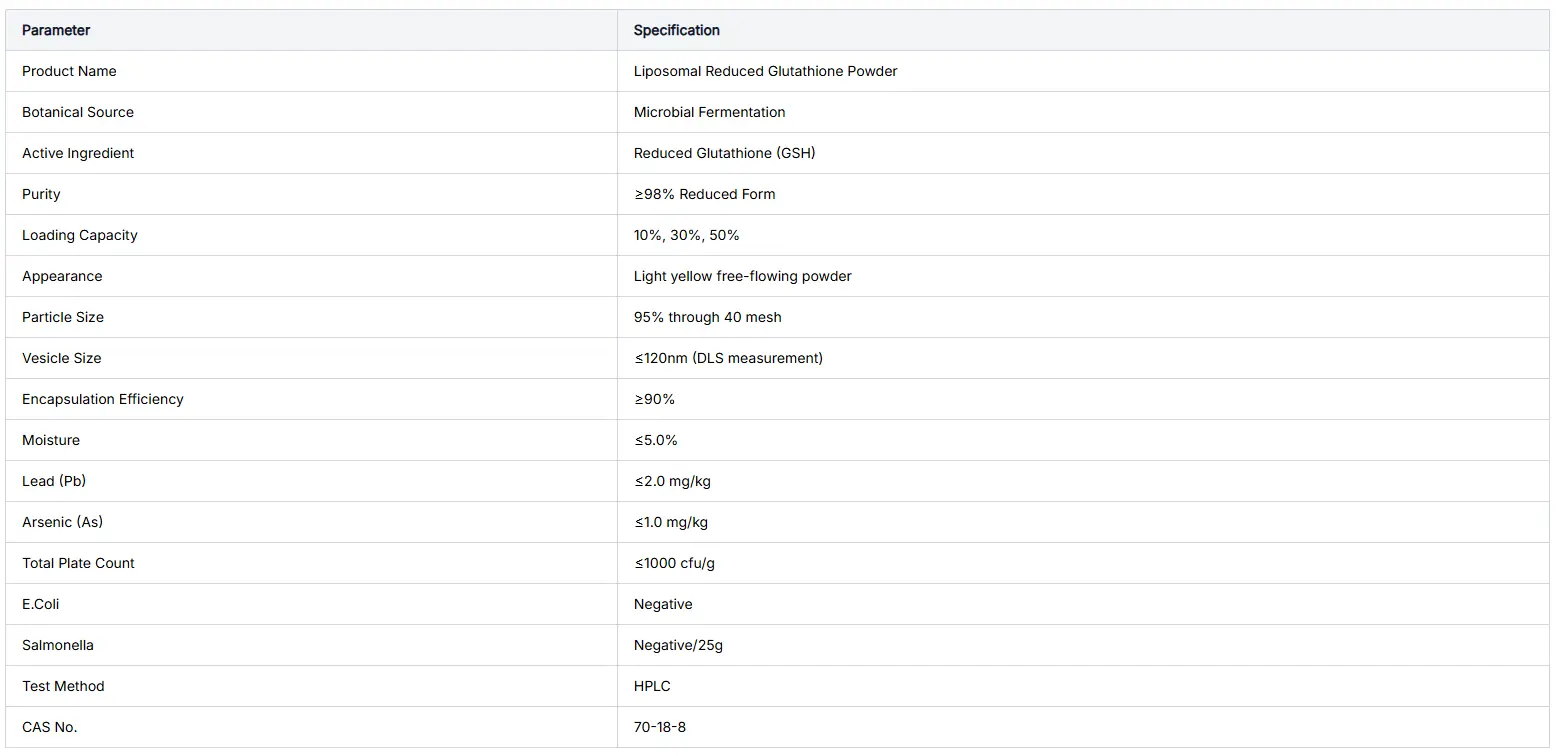Click the '≥98% Reduced Form' value
Screen dimensions: 1555x756
tap(704, 194)
